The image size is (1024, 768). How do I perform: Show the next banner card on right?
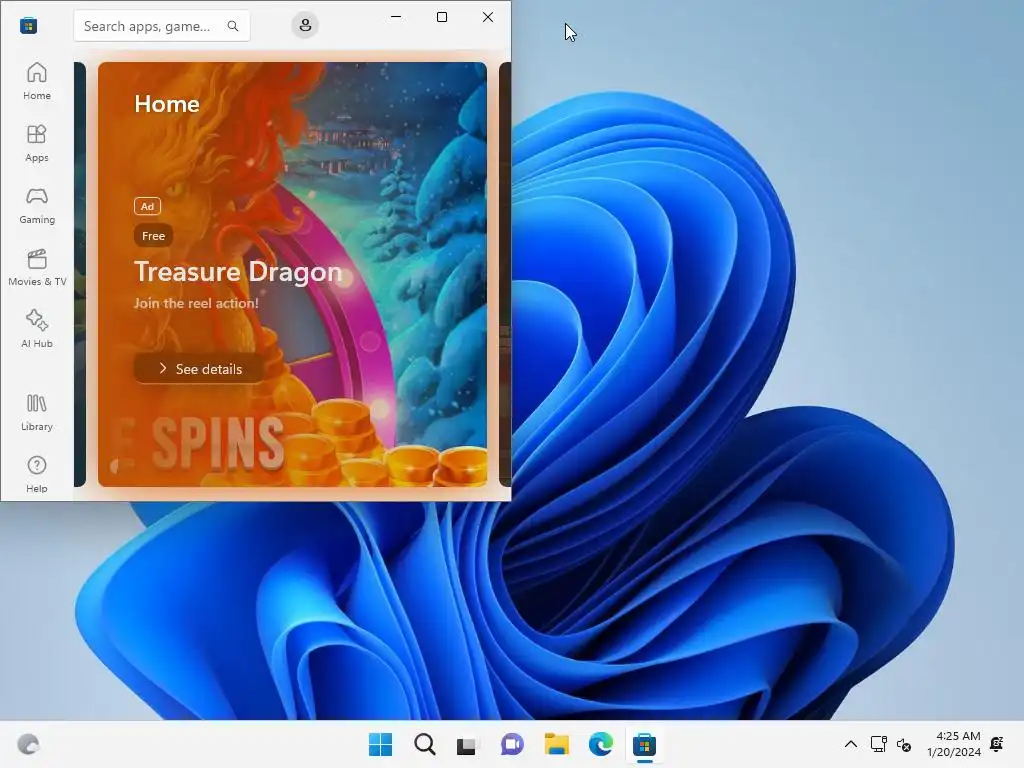505,274
